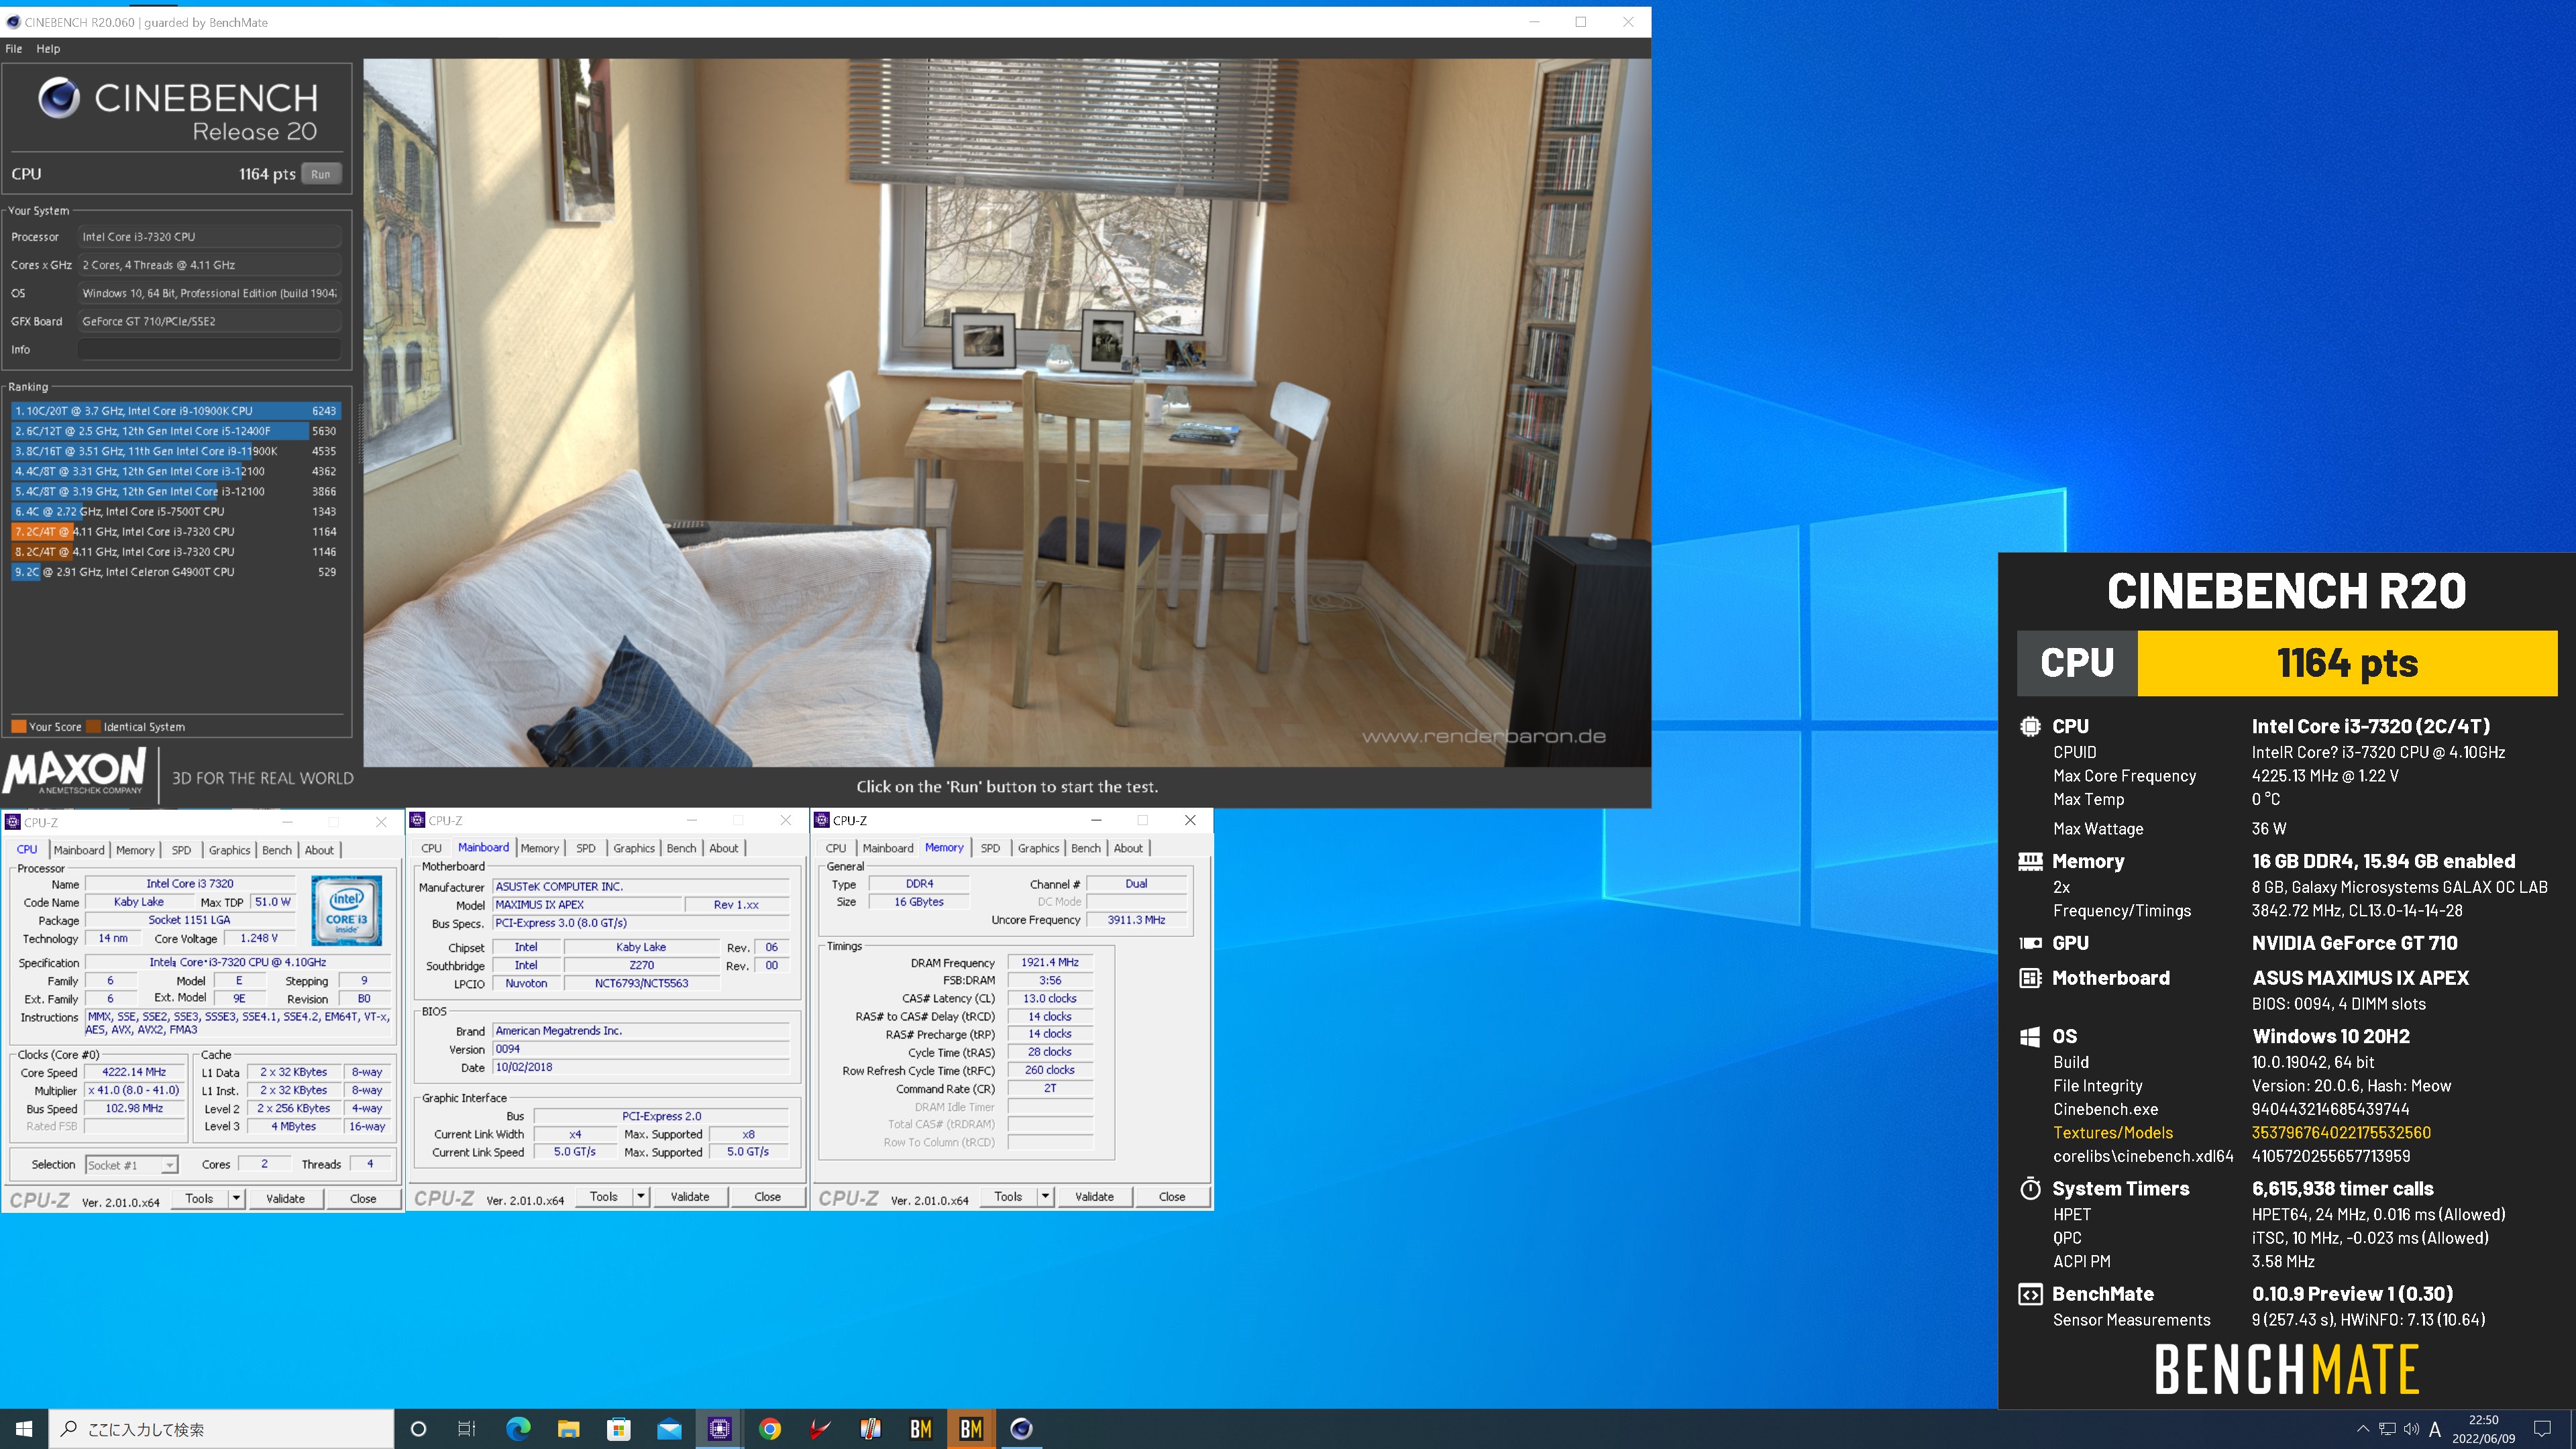Open Graphics tab in Mainboard CPU-Z window

point(634,848)
